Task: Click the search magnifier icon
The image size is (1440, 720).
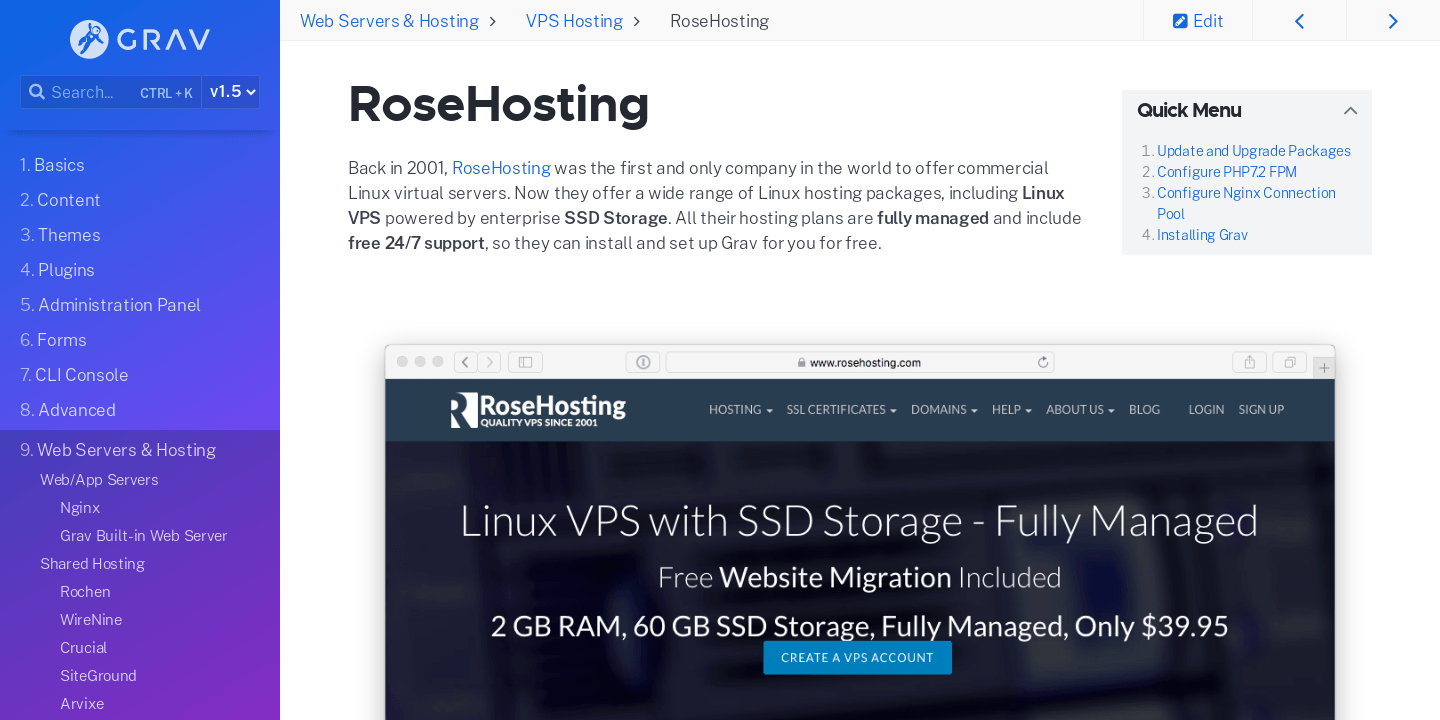Action: [37, 91]
